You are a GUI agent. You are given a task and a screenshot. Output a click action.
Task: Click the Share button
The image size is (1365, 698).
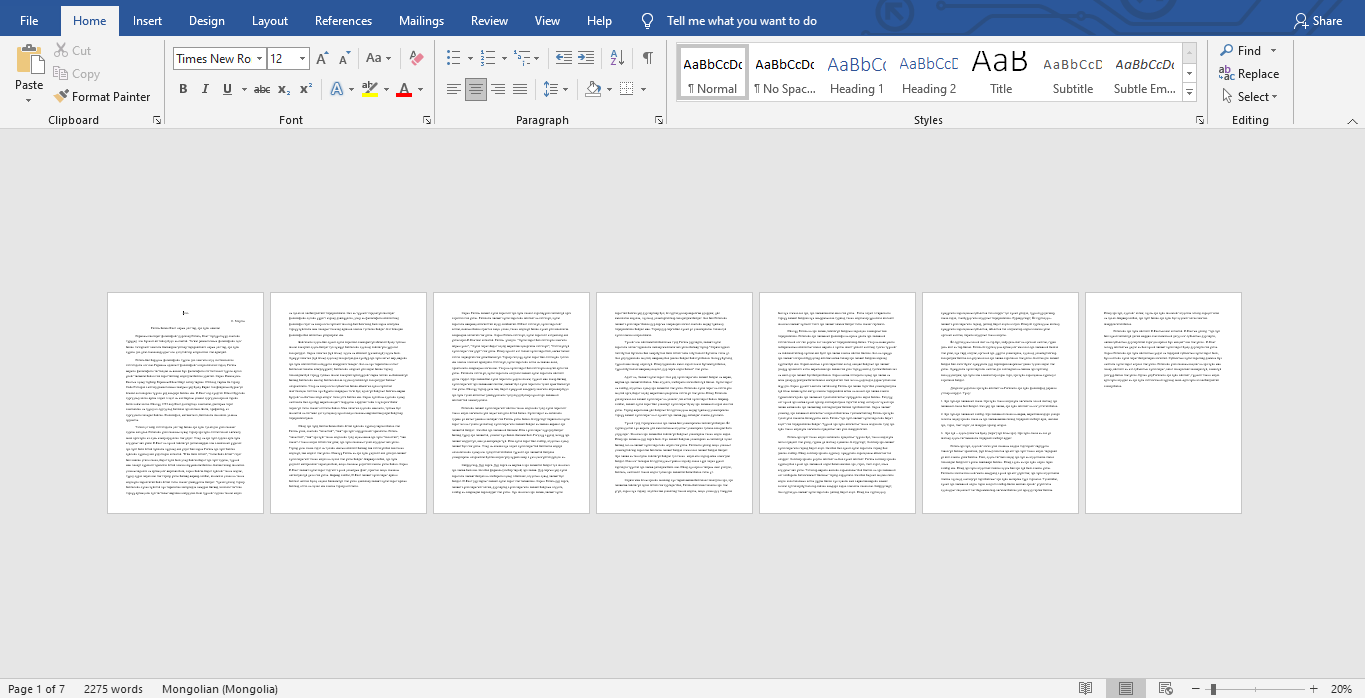1317,21
